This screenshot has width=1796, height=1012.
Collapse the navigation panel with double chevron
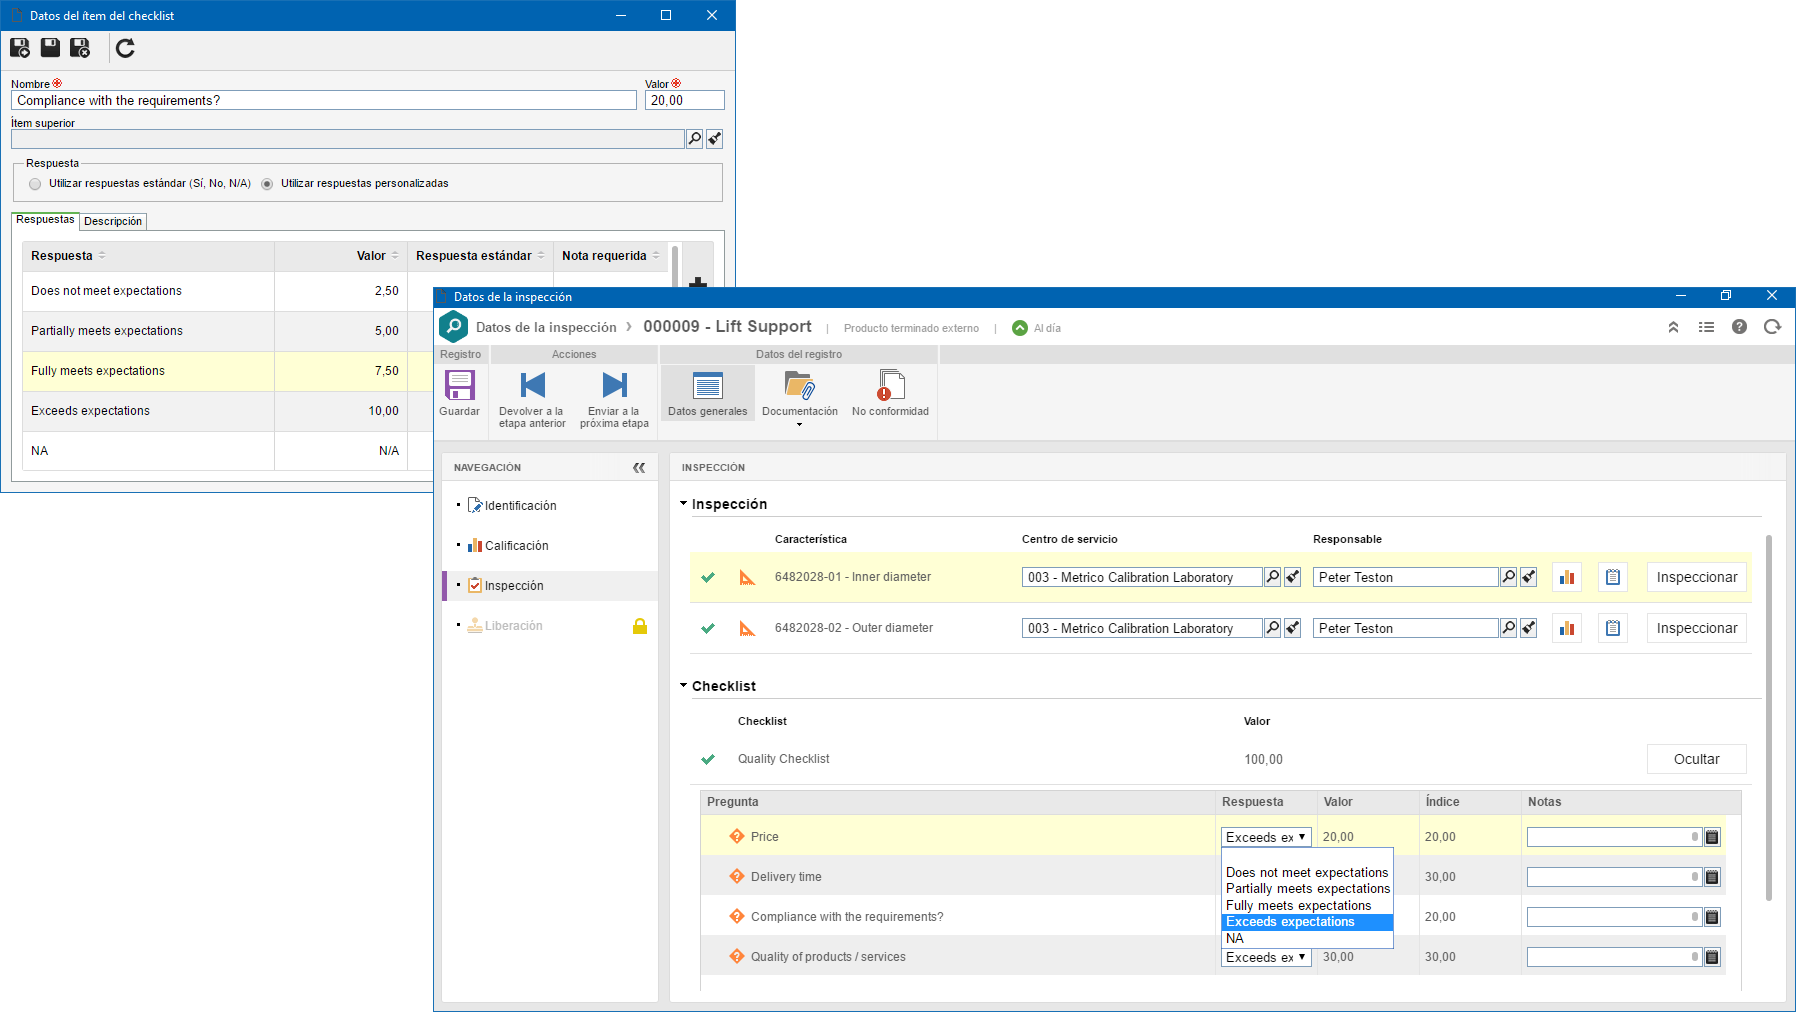pyautogui.click(x=639, y=468)
